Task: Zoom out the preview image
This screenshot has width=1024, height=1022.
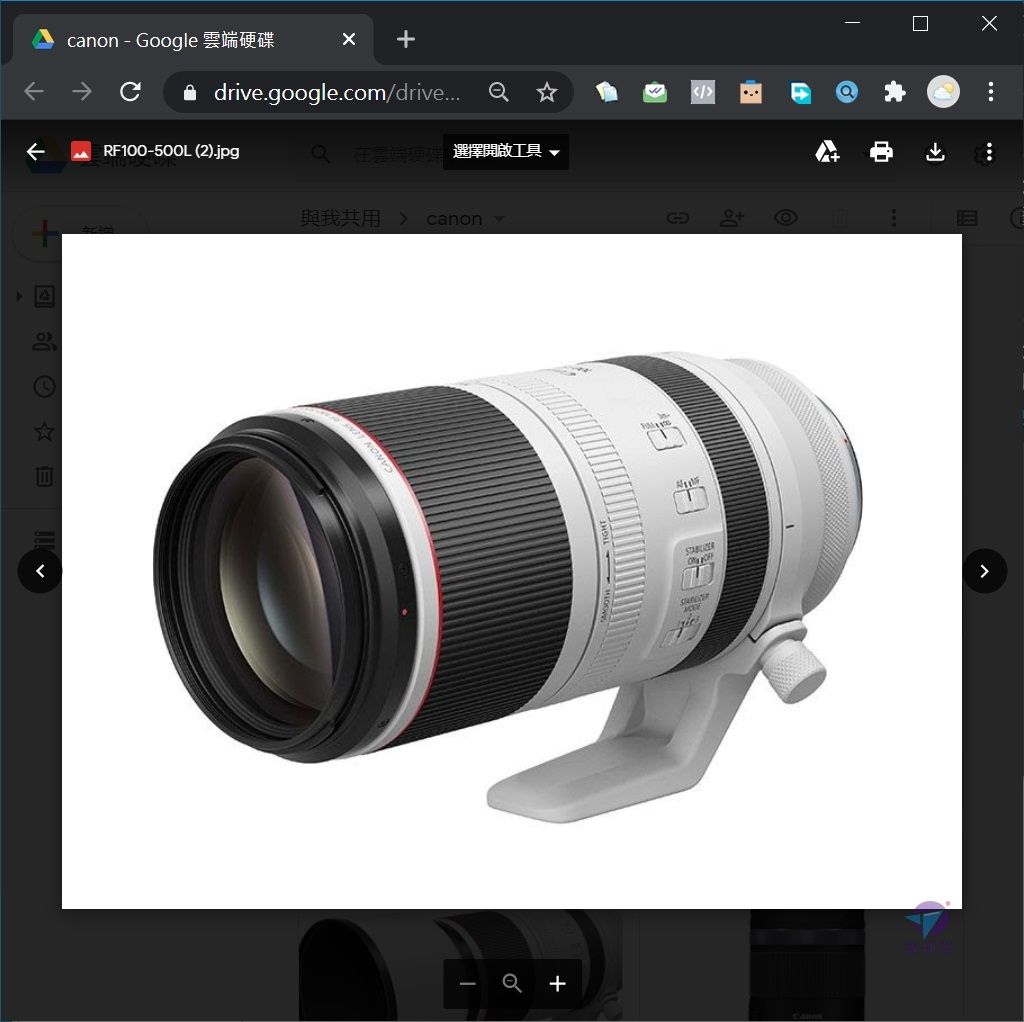Action: [x=468, y=983]
